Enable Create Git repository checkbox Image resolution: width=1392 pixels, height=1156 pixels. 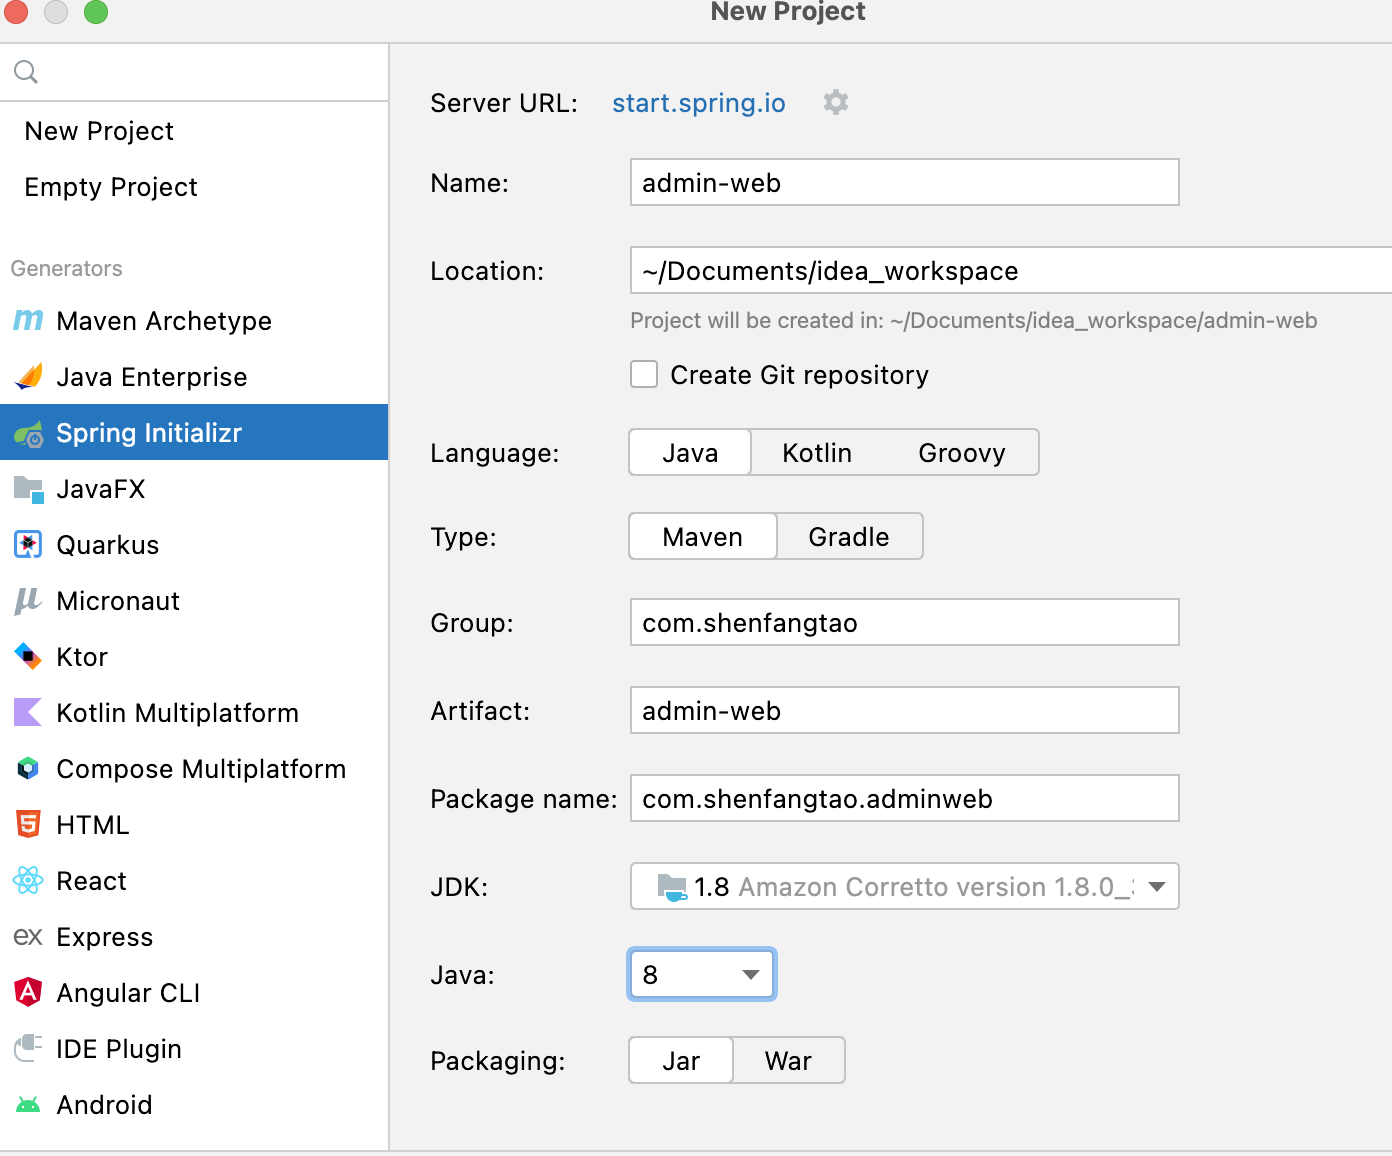[644, 374]
